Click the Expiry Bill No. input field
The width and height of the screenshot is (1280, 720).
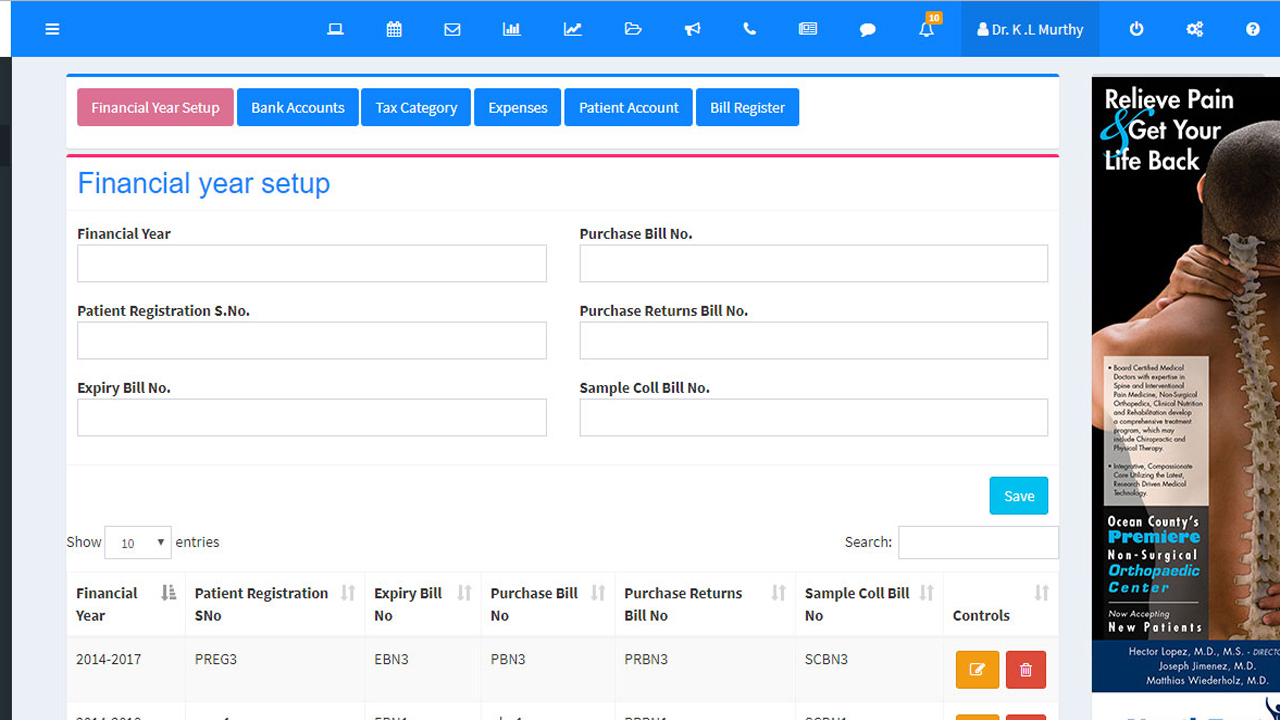tap(312, 417)
